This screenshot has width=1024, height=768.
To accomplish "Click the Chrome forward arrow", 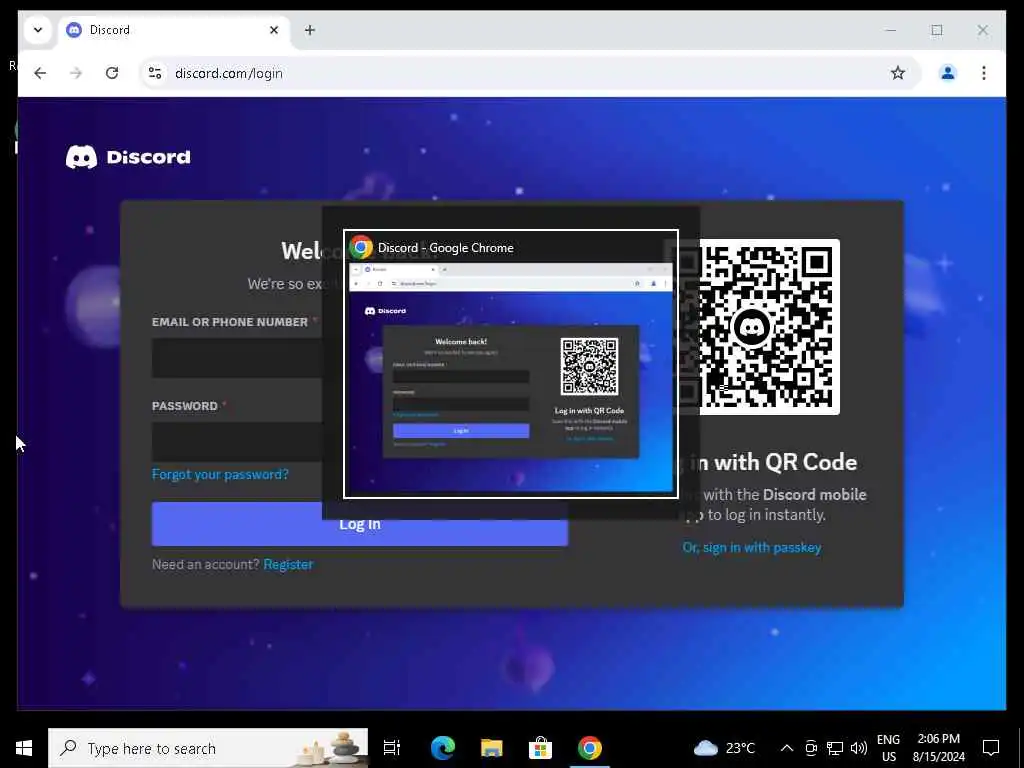I will point(76,73).
